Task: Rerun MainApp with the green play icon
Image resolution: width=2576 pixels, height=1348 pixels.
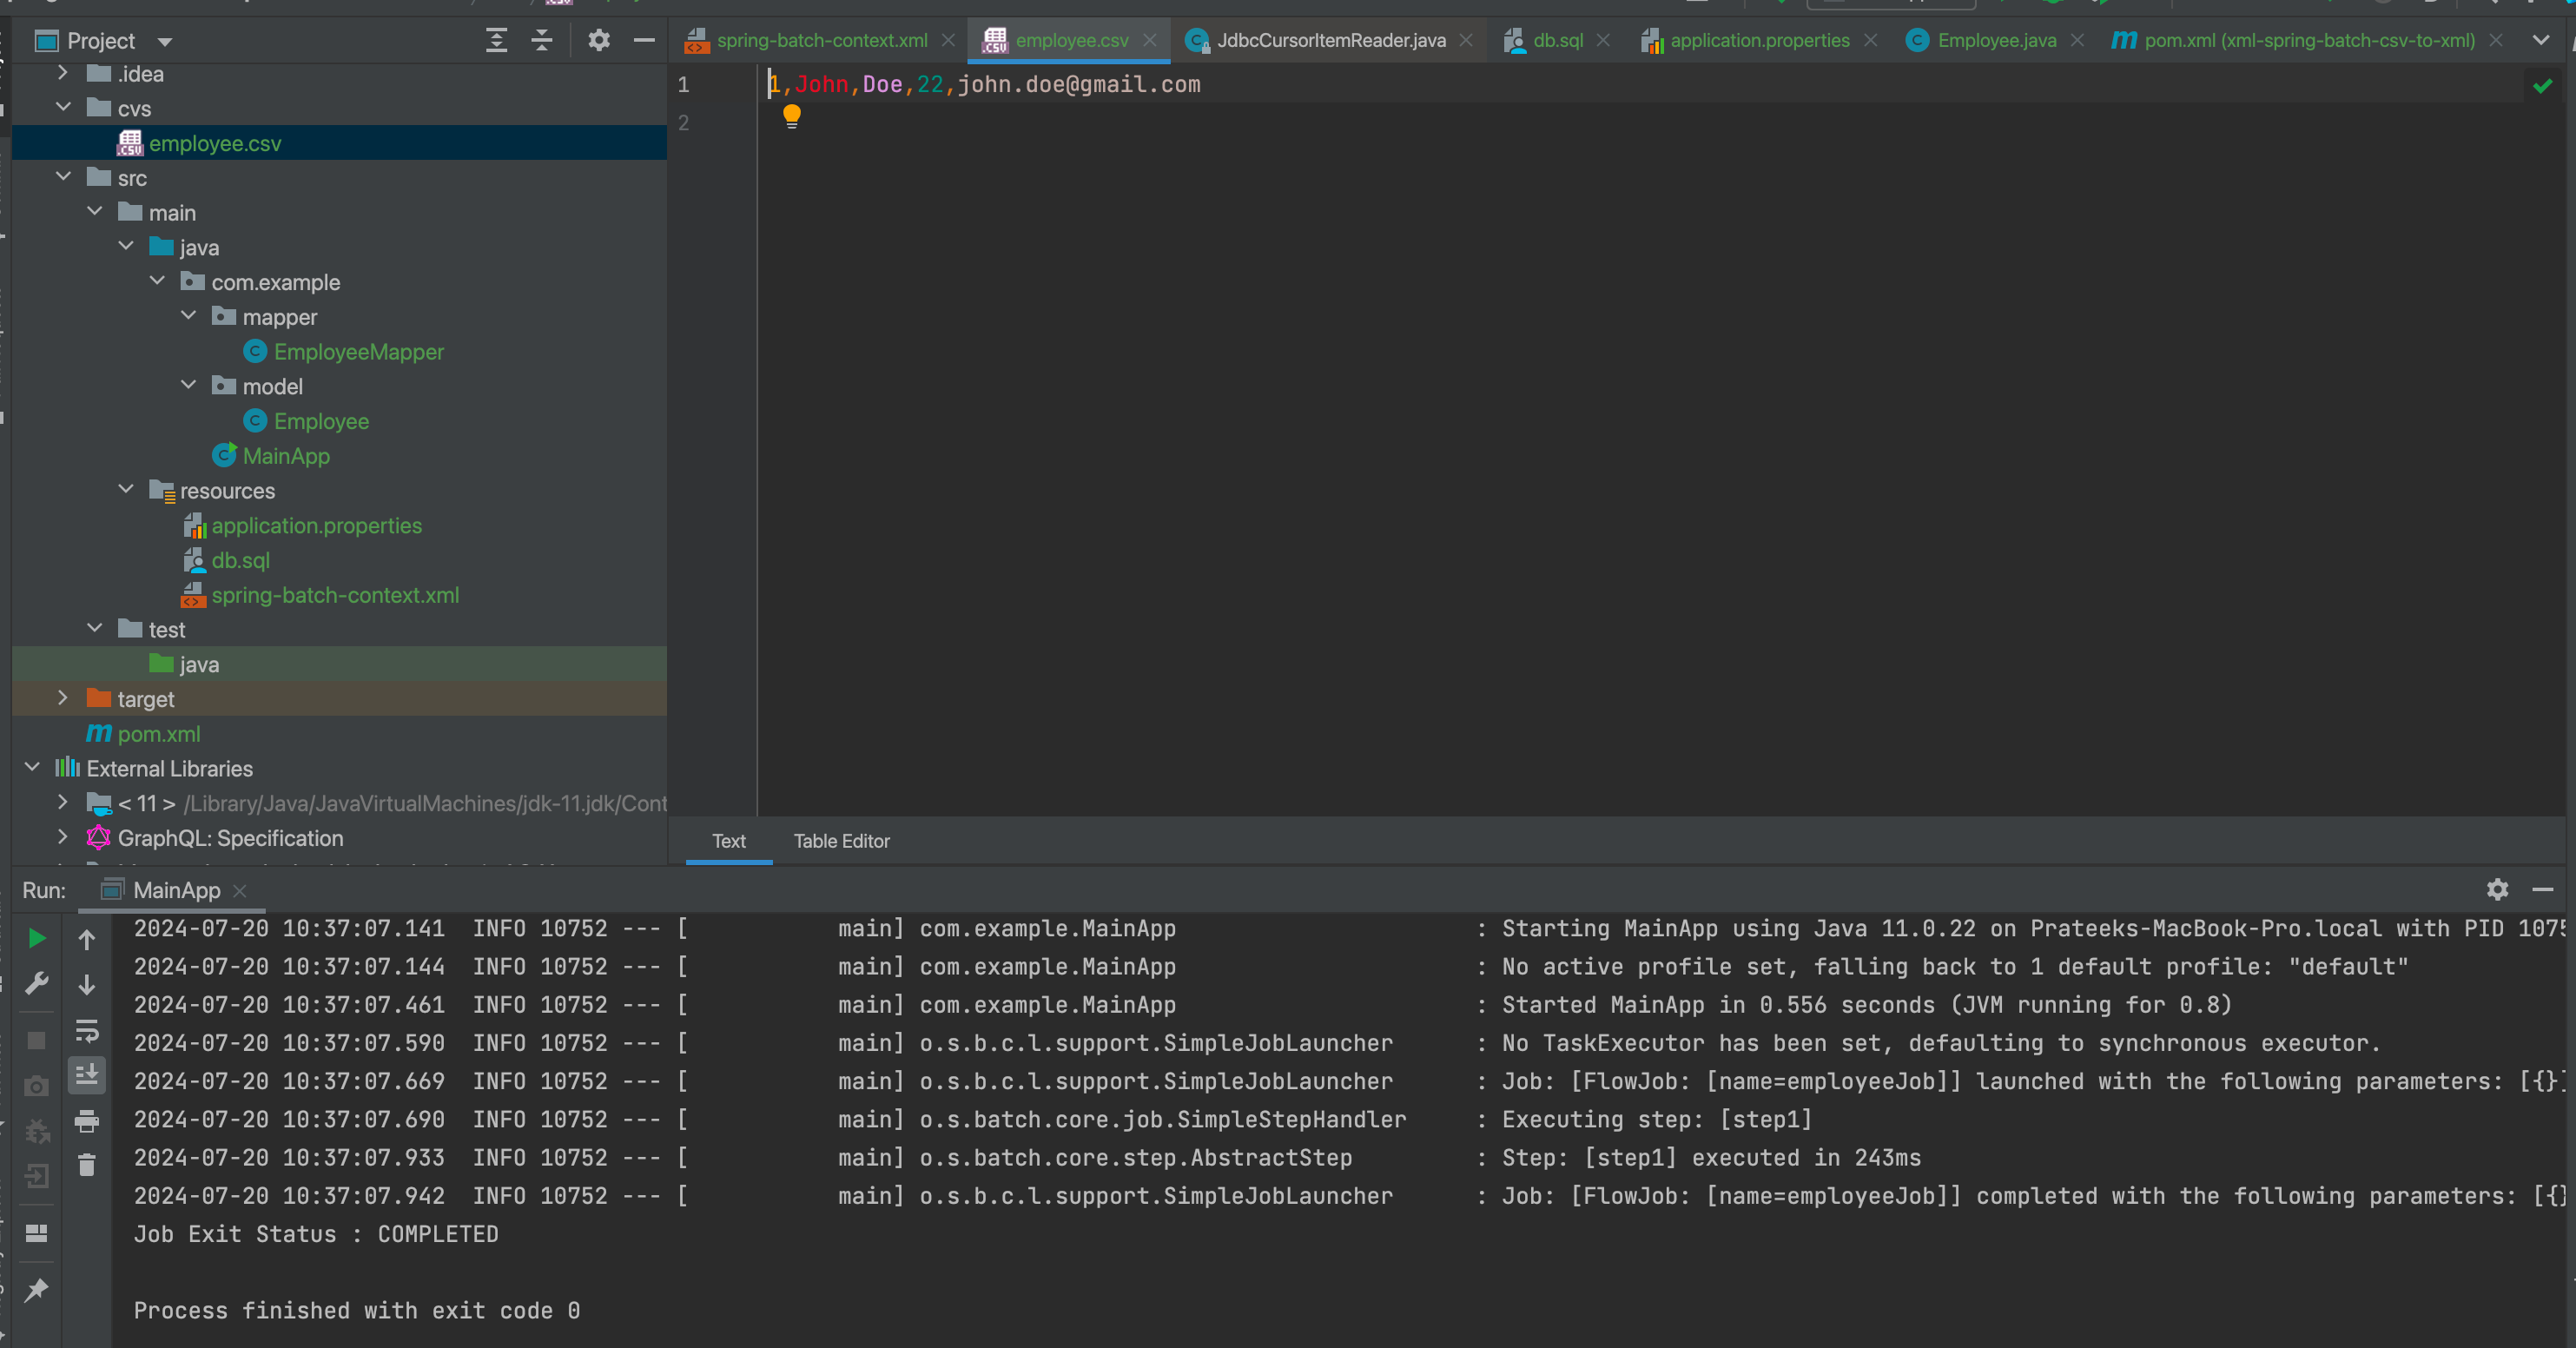Action: tap(37, 938)
